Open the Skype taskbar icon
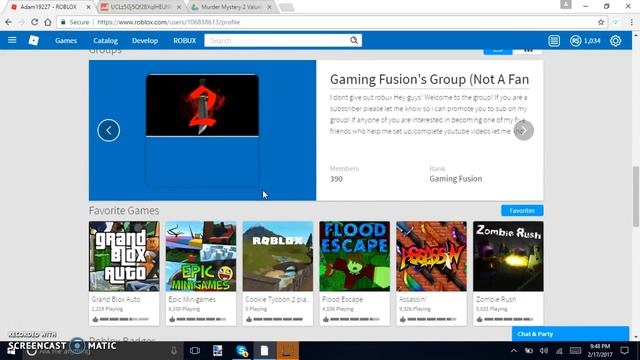The width and height of the screenshot is (640, 360). click(242, 351)
